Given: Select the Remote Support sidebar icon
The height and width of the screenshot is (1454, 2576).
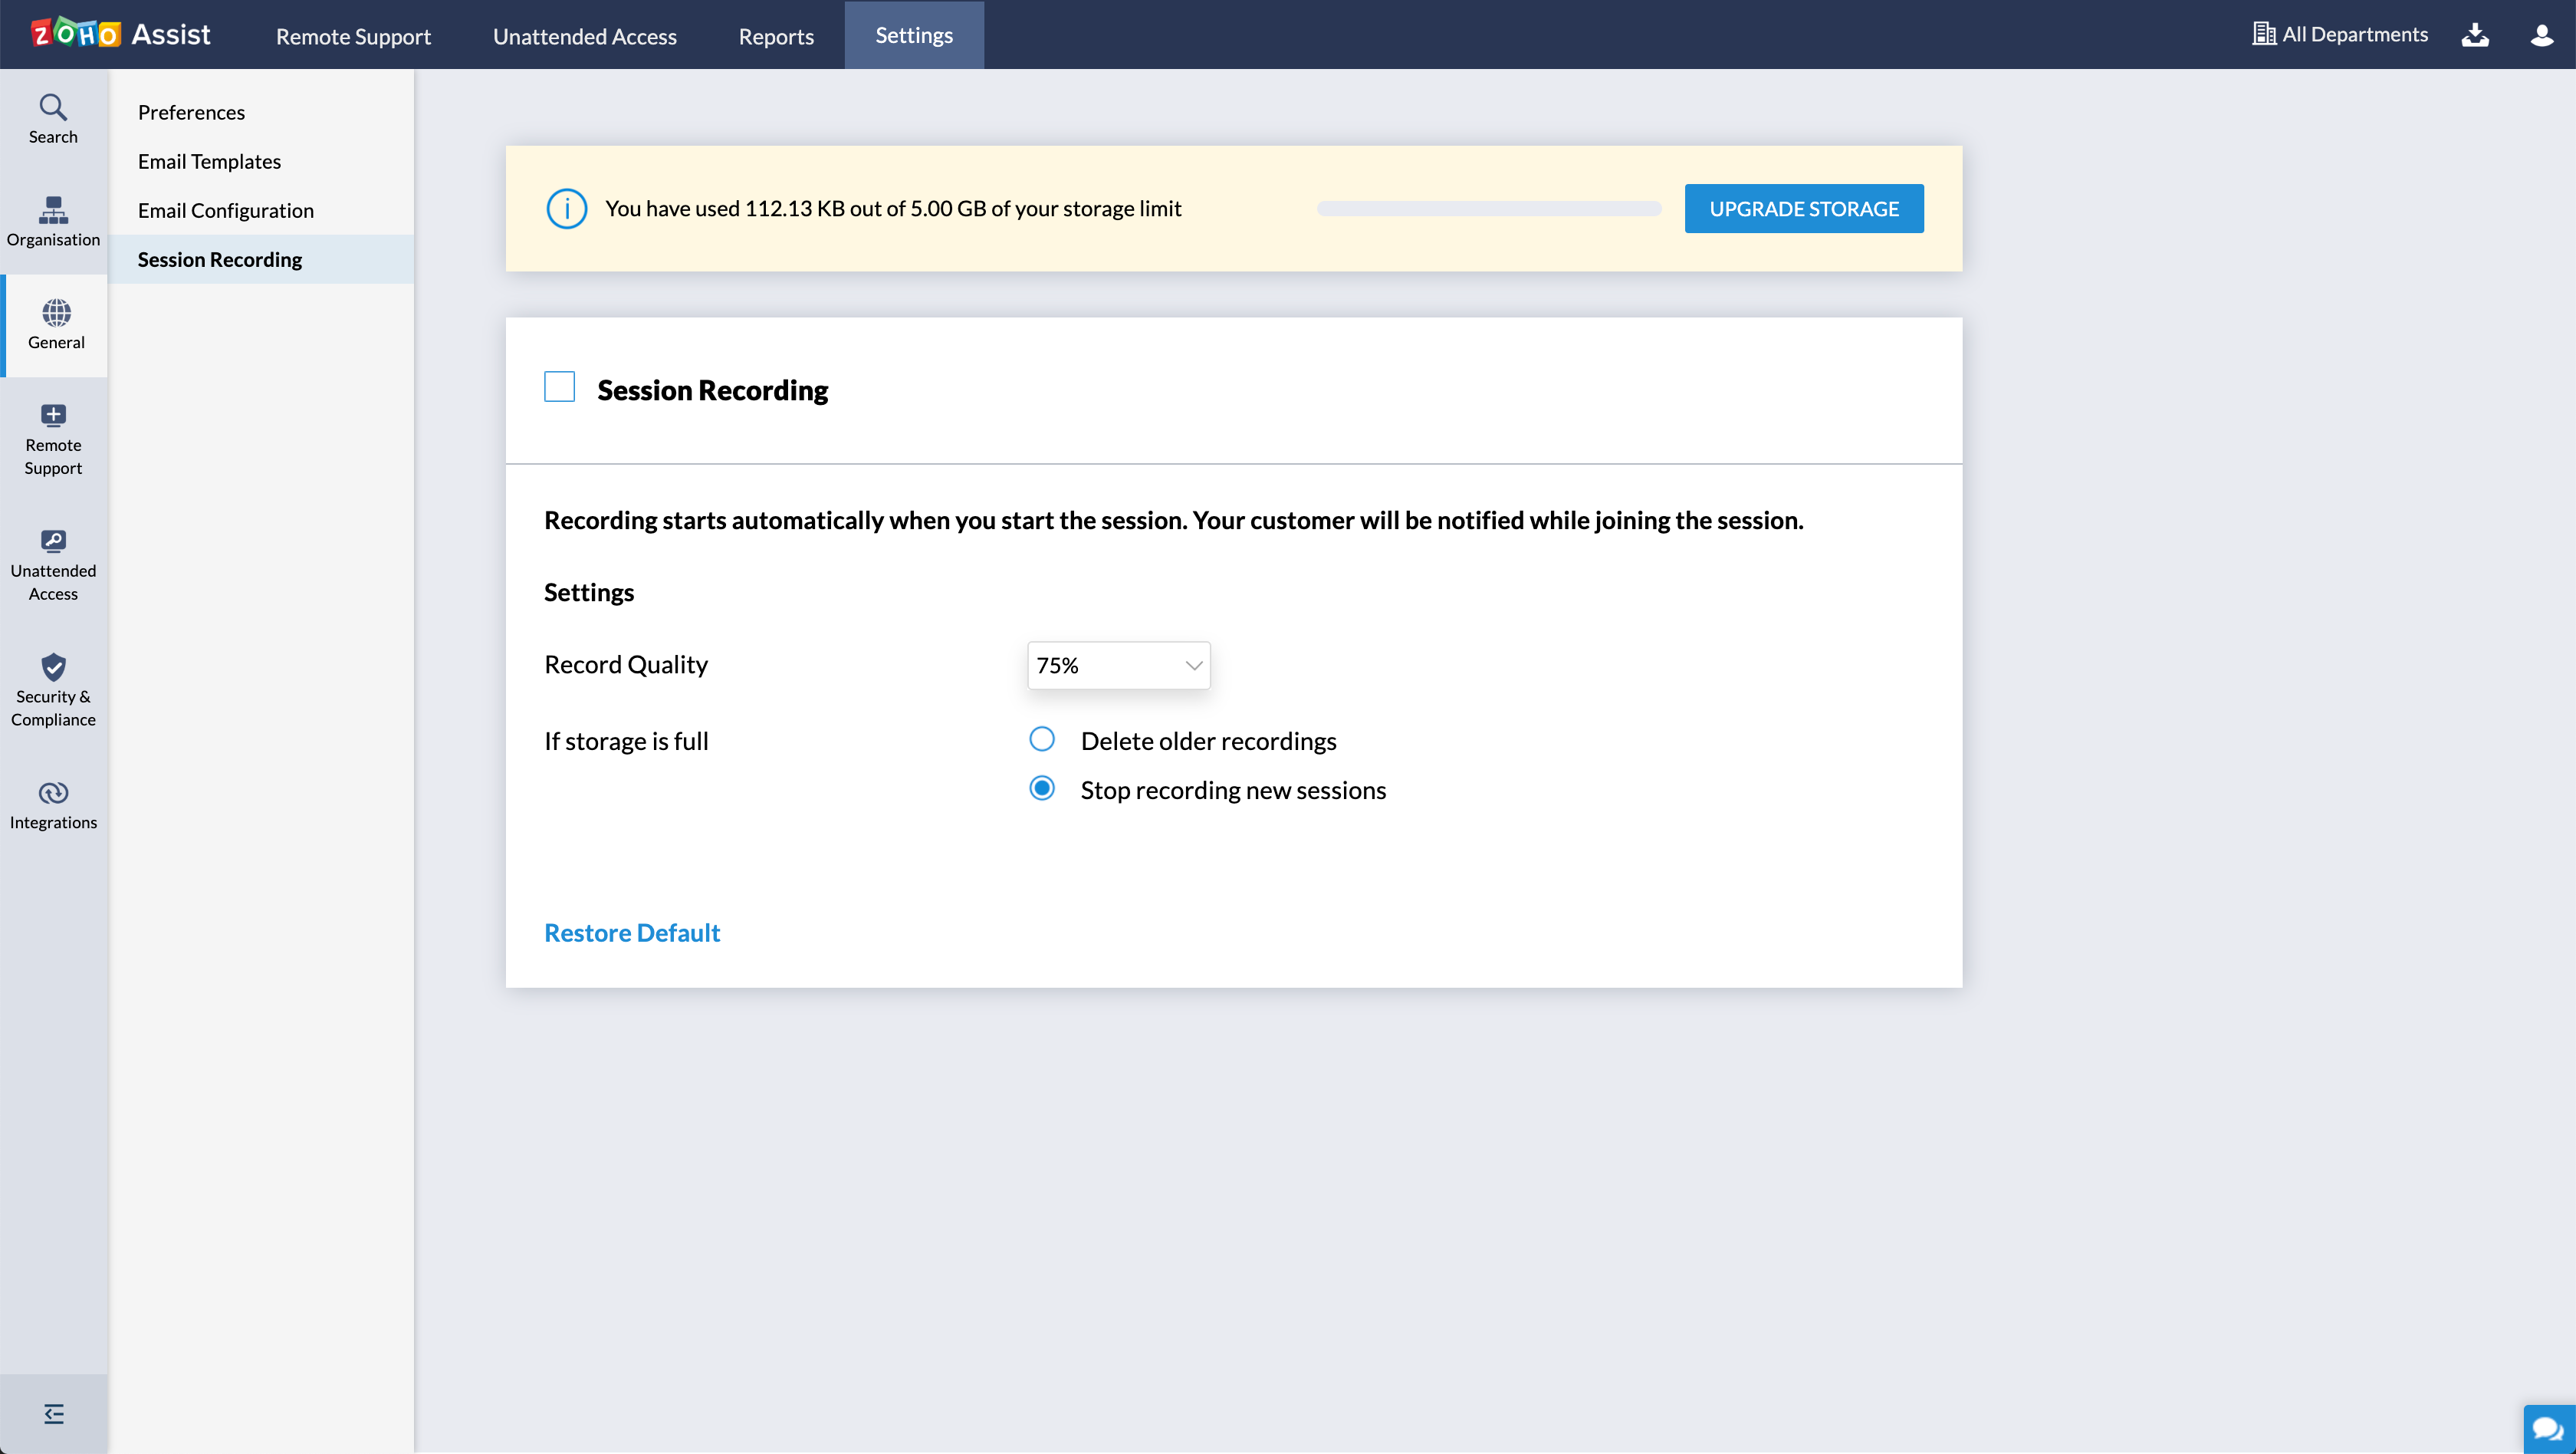Looking at the screenshot, I should click(53, 440).
